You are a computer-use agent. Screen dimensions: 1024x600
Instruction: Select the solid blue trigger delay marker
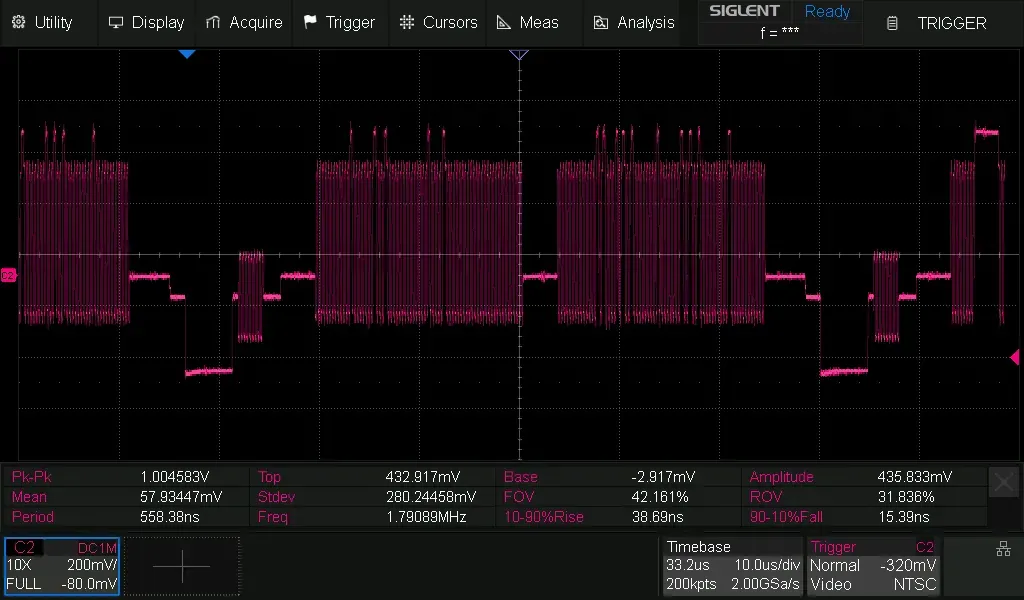(x=187, y=55)
